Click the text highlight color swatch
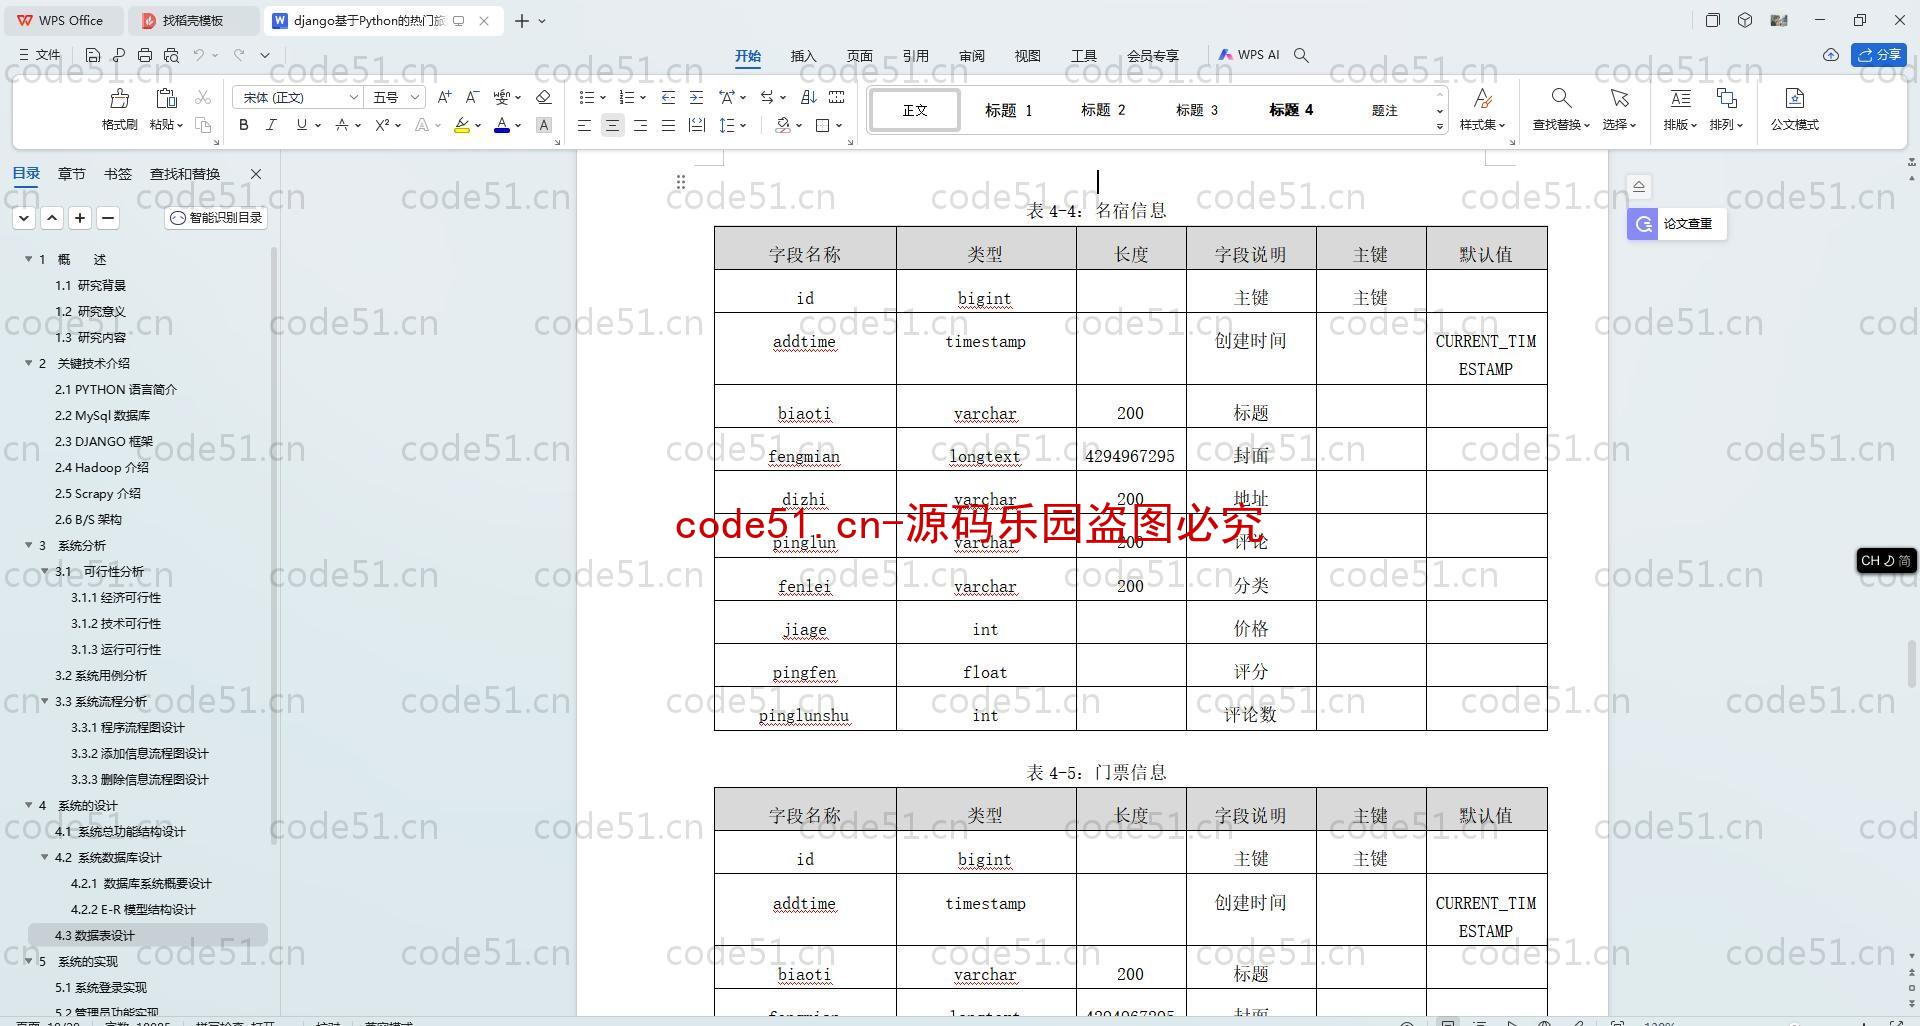This screenshot has height=1026, width=1920. (461, 125)
